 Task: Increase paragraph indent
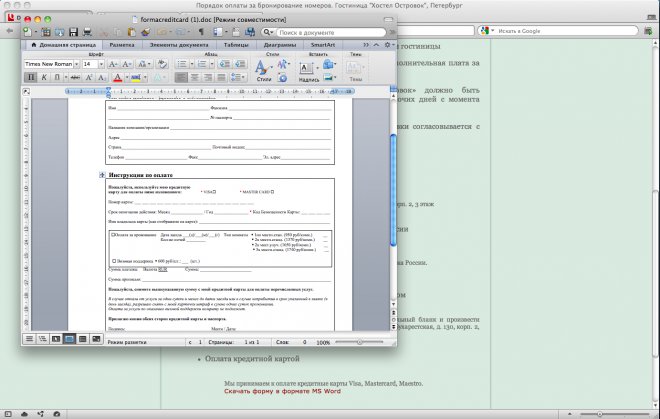pos(241,64)
